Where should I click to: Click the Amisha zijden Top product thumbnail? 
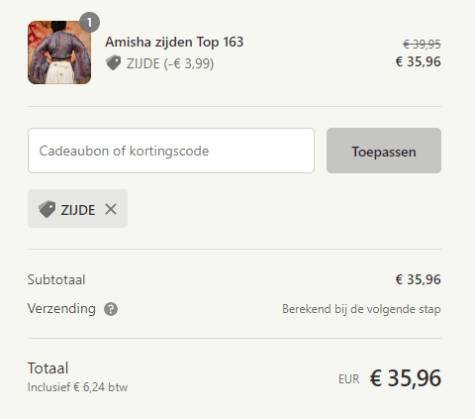pos(59,52)
